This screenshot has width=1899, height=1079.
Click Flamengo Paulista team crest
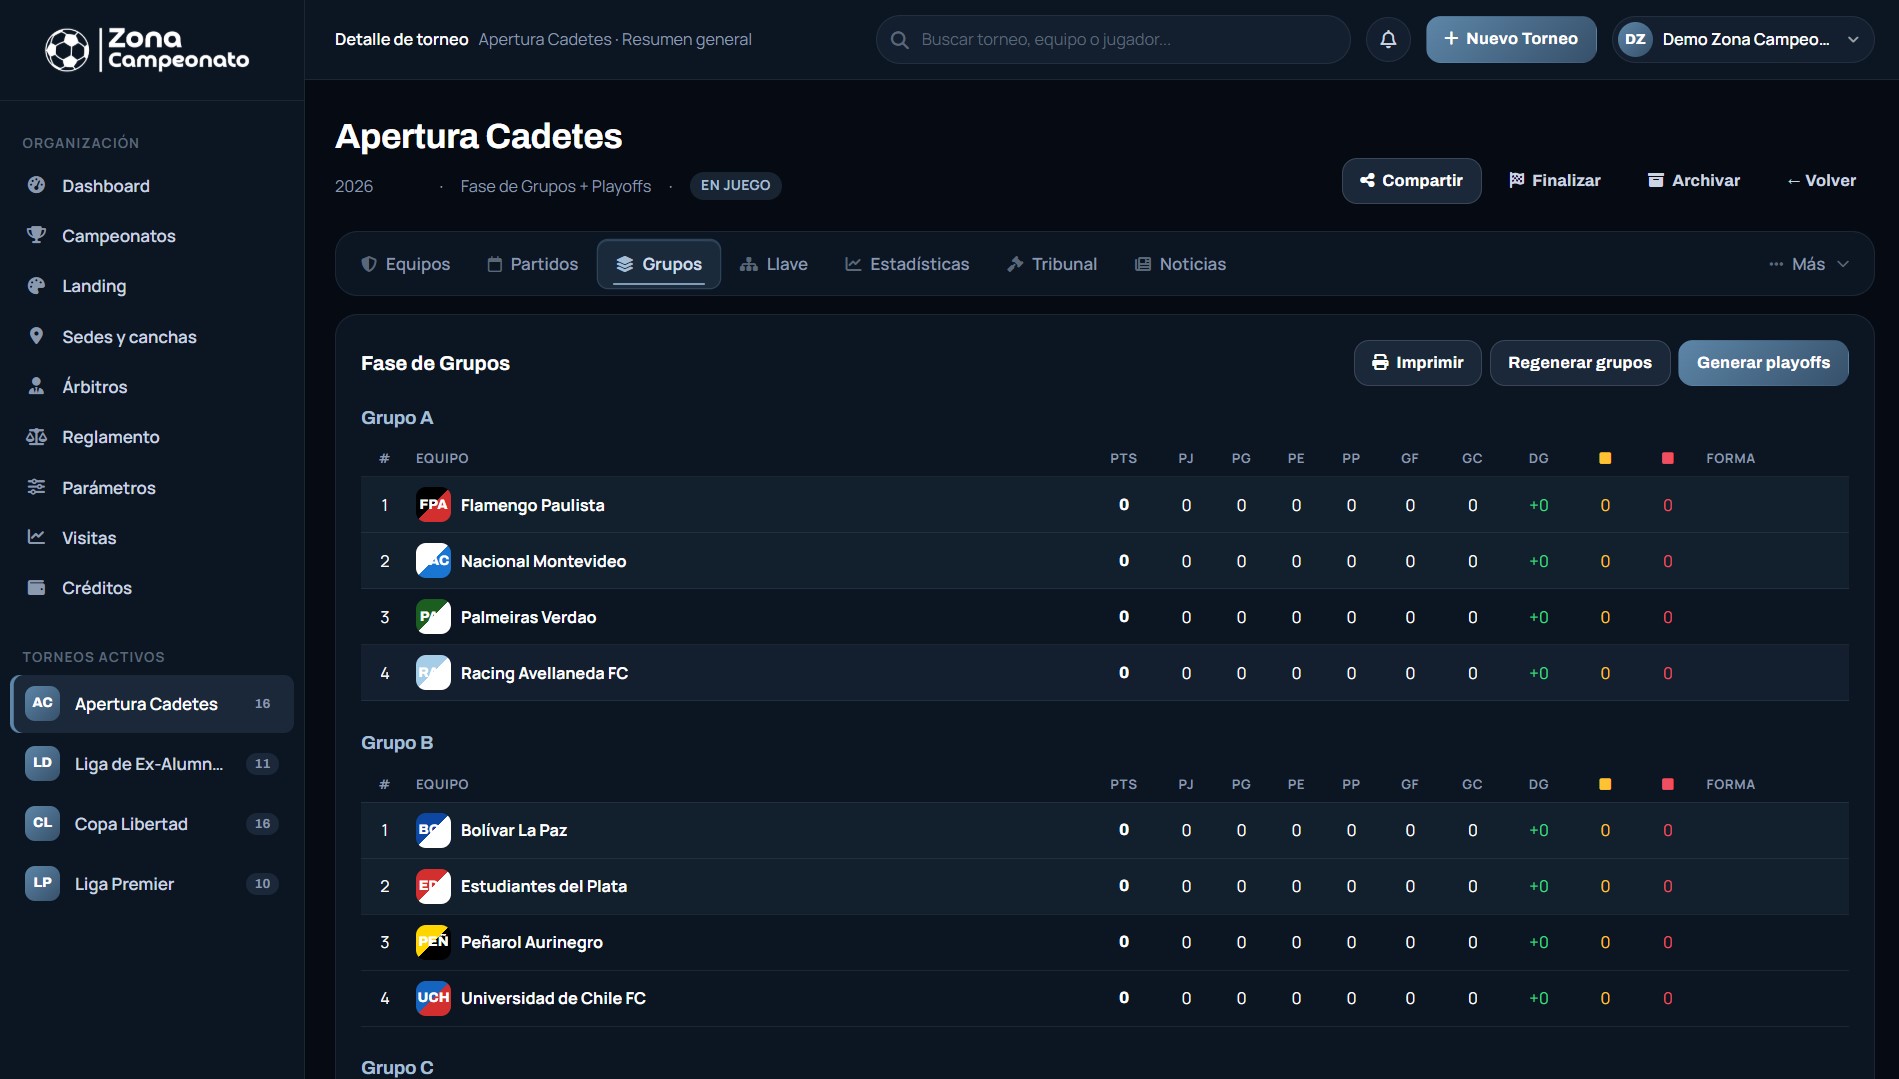(x=433, y=505)
